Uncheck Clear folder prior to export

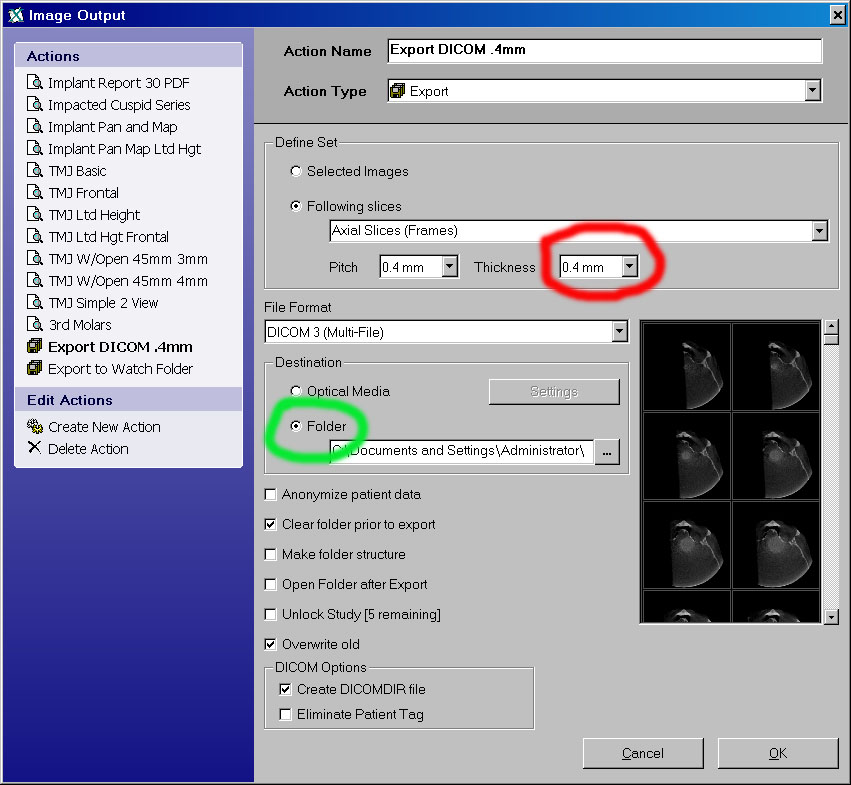[x=270, y=524]
